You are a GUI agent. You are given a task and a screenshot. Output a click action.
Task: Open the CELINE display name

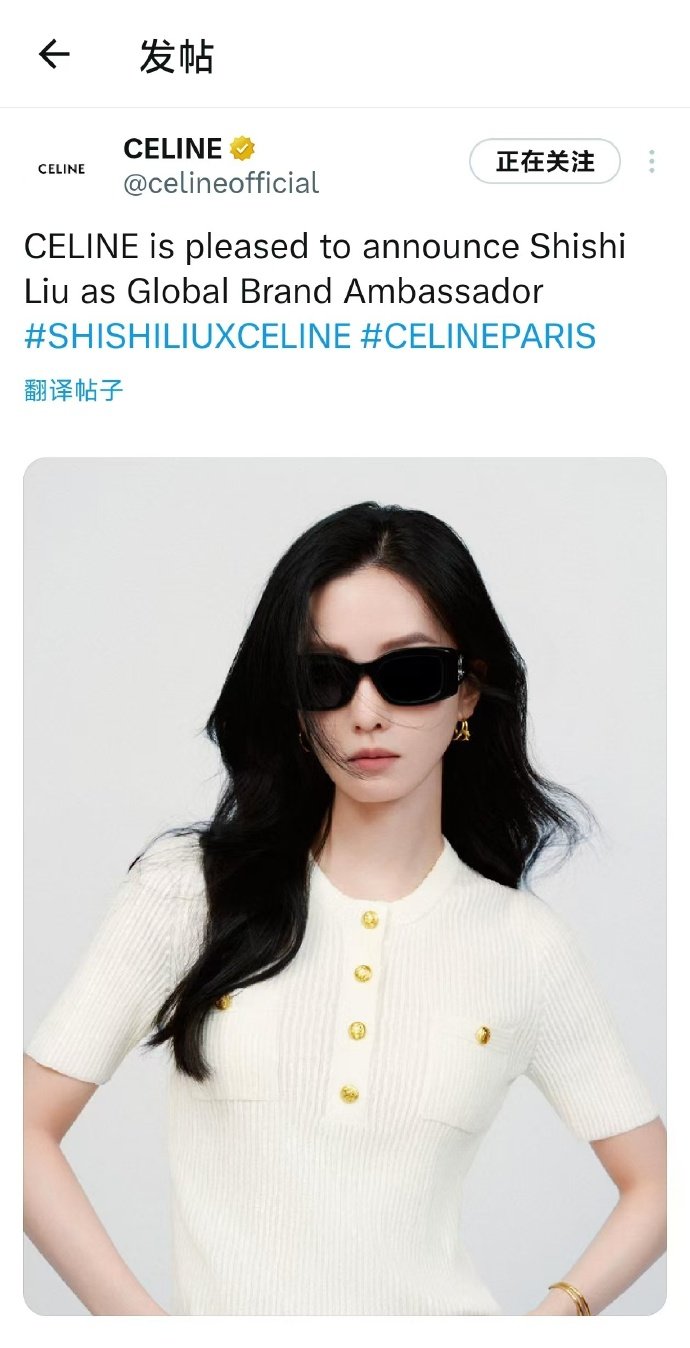173,149
